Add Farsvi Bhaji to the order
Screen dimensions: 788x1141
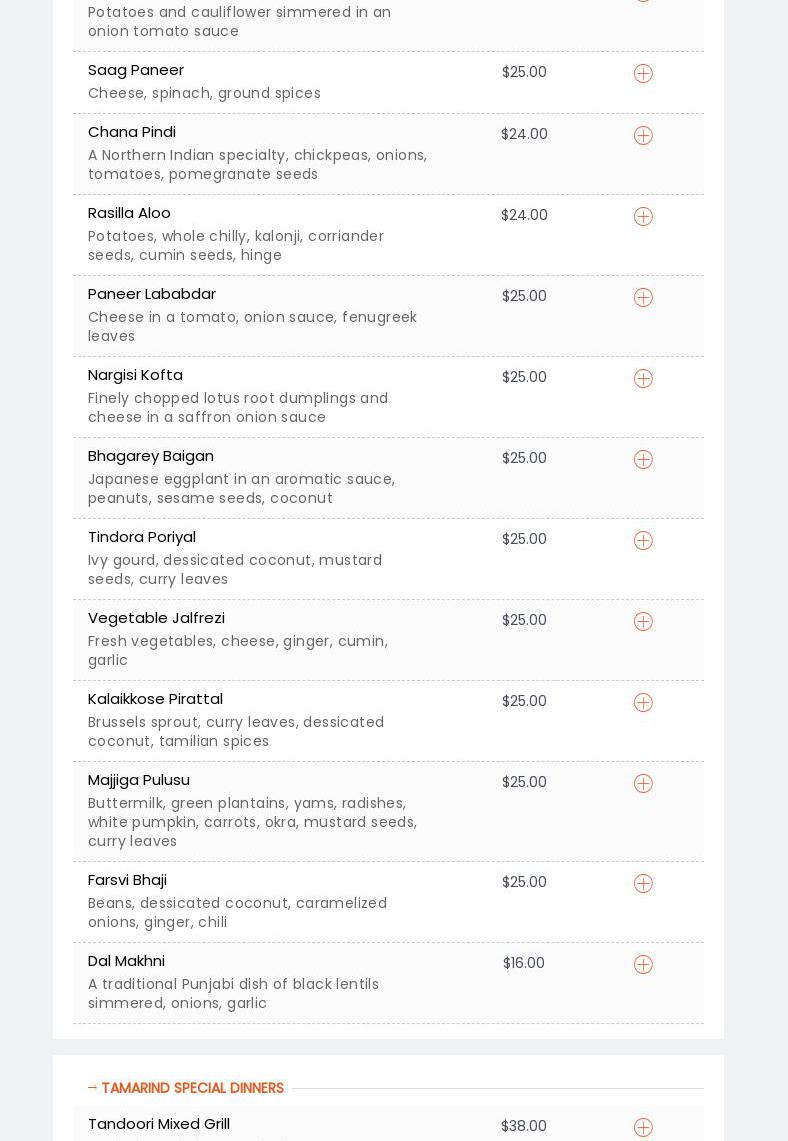(x=643, y=884)
